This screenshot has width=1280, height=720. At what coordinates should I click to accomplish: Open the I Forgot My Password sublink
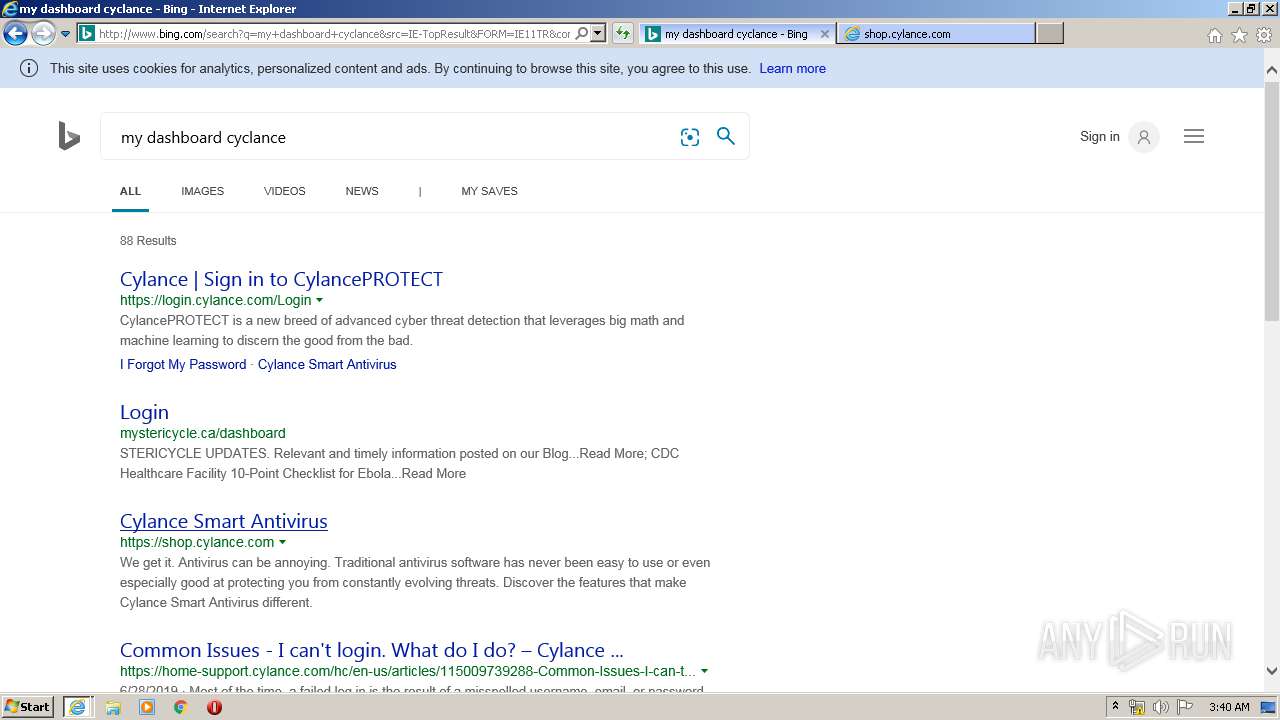[183, 364]
